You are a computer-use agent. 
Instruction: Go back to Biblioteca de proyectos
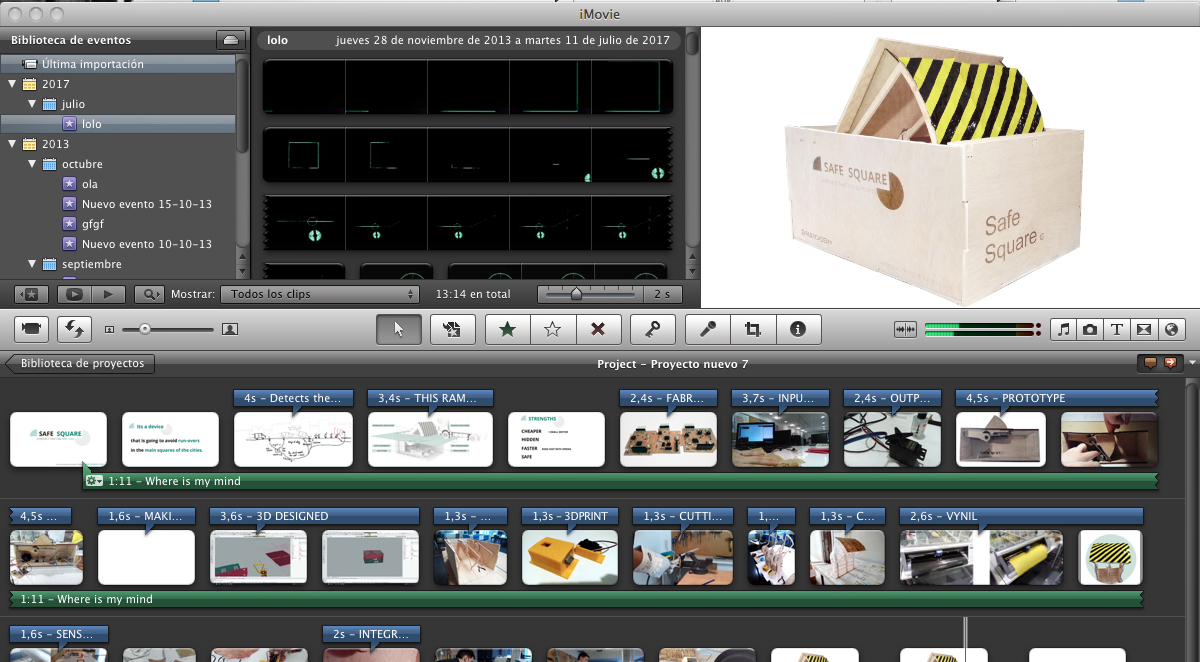tap(80, 363)
